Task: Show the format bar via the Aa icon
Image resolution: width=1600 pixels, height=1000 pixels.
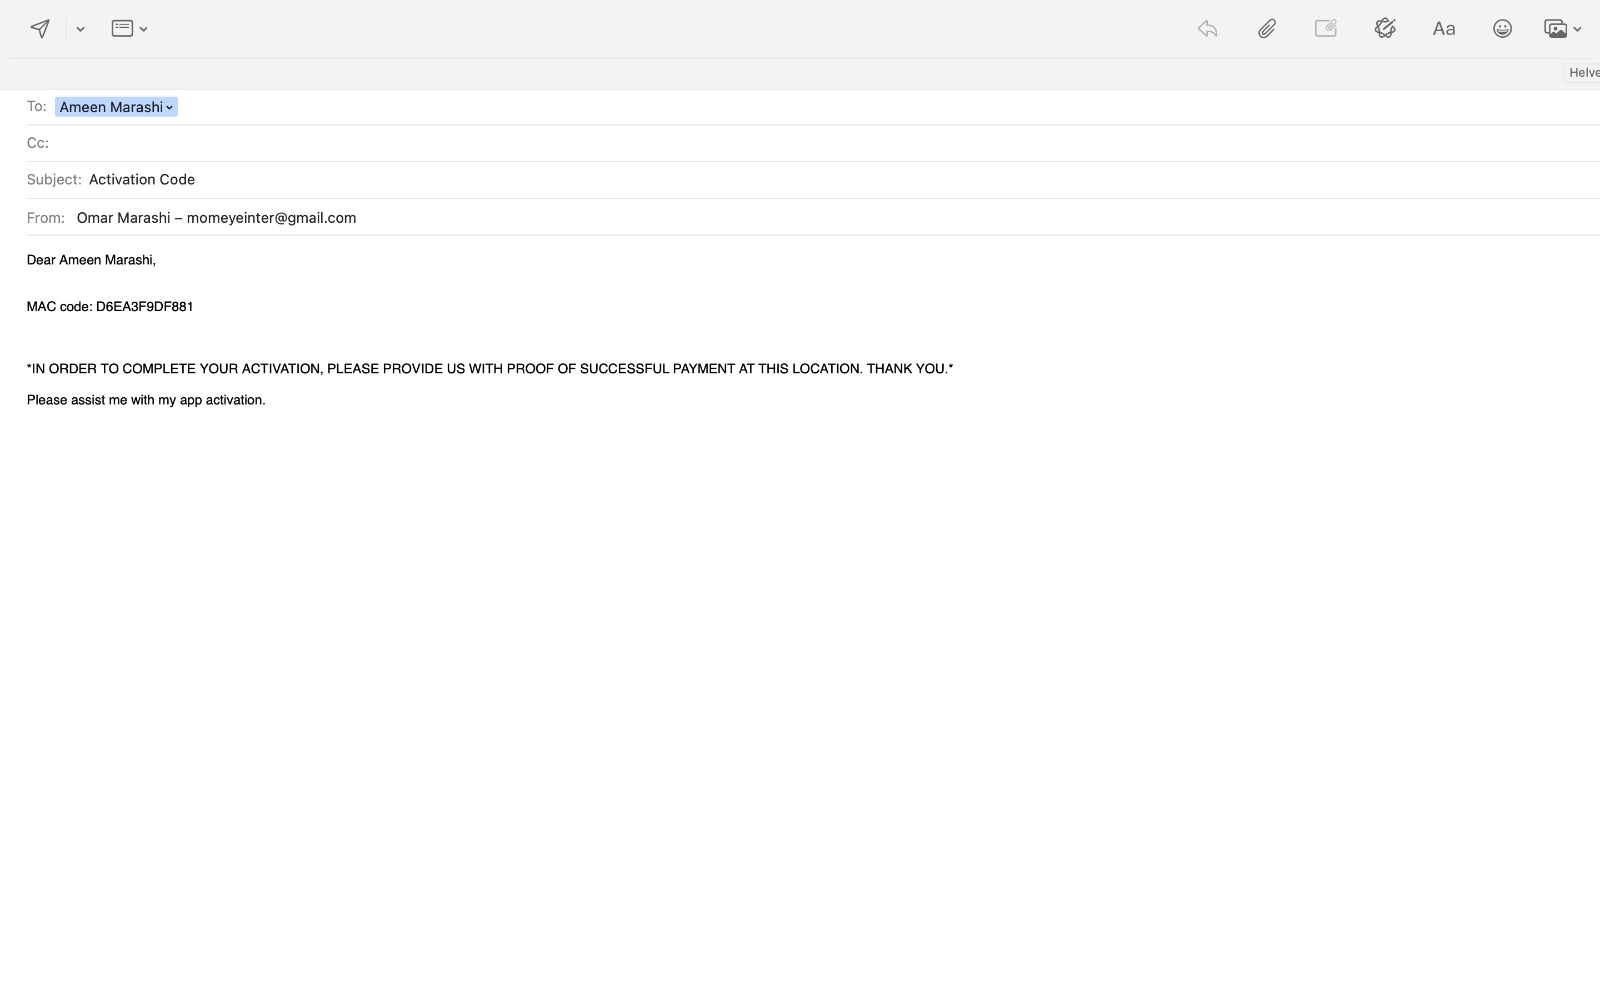Action: 1444,28
